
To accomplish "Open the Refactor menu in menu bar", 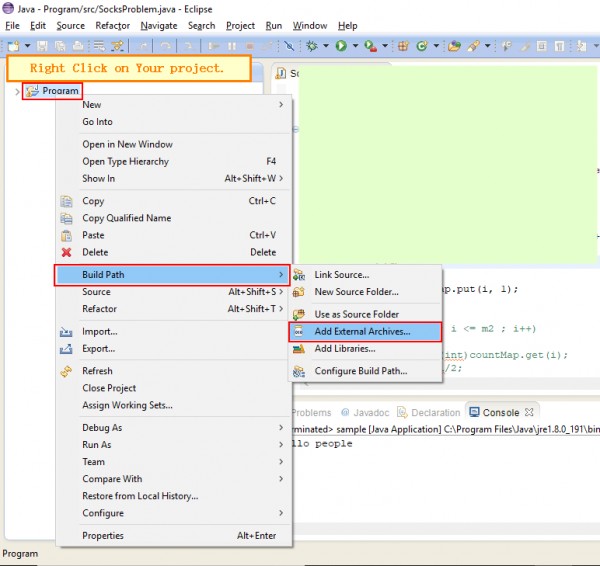I will point(112,25).
